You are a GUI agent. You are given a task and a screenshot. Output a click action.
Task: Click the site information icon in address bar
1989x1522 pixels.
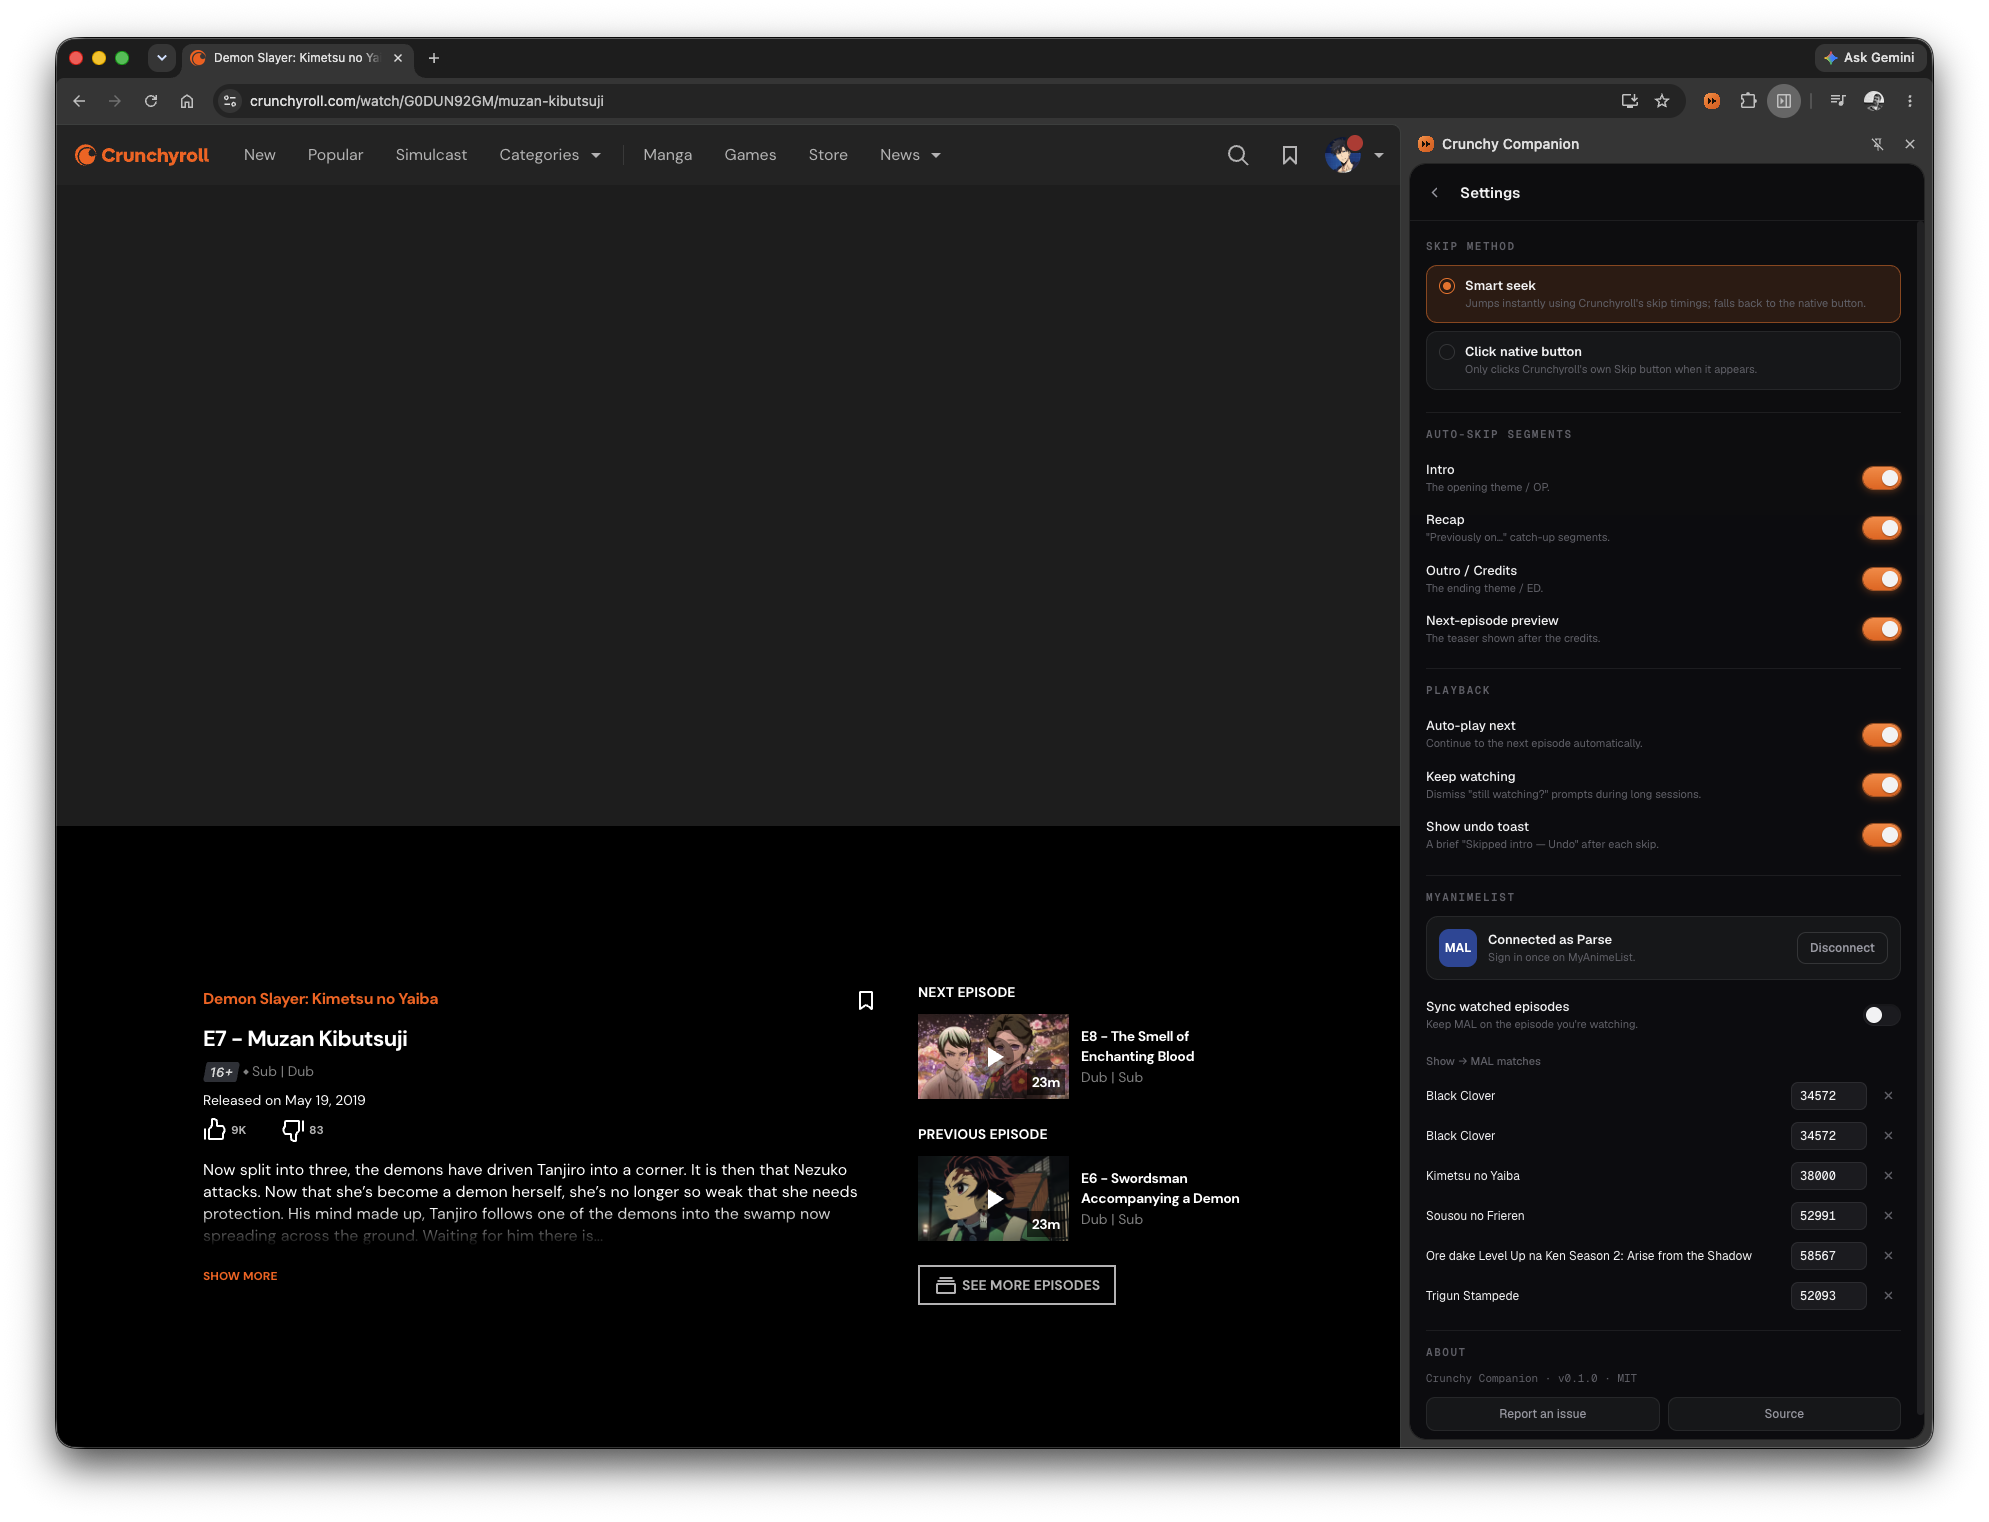point(230,101)
